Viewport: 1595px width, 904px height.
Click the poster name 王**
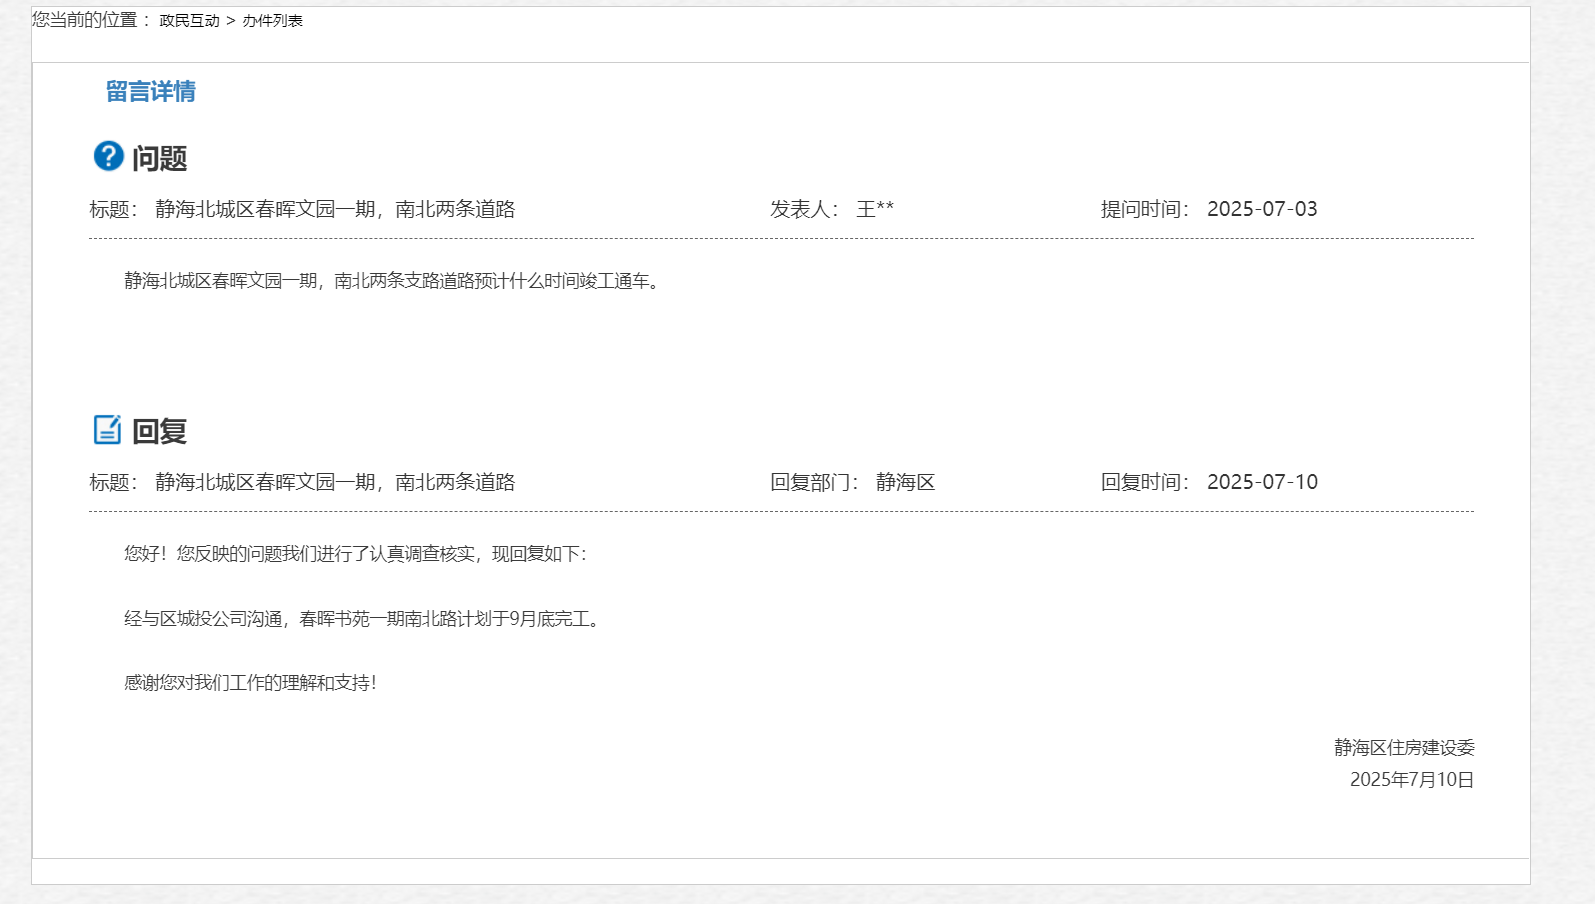point(875,209)
